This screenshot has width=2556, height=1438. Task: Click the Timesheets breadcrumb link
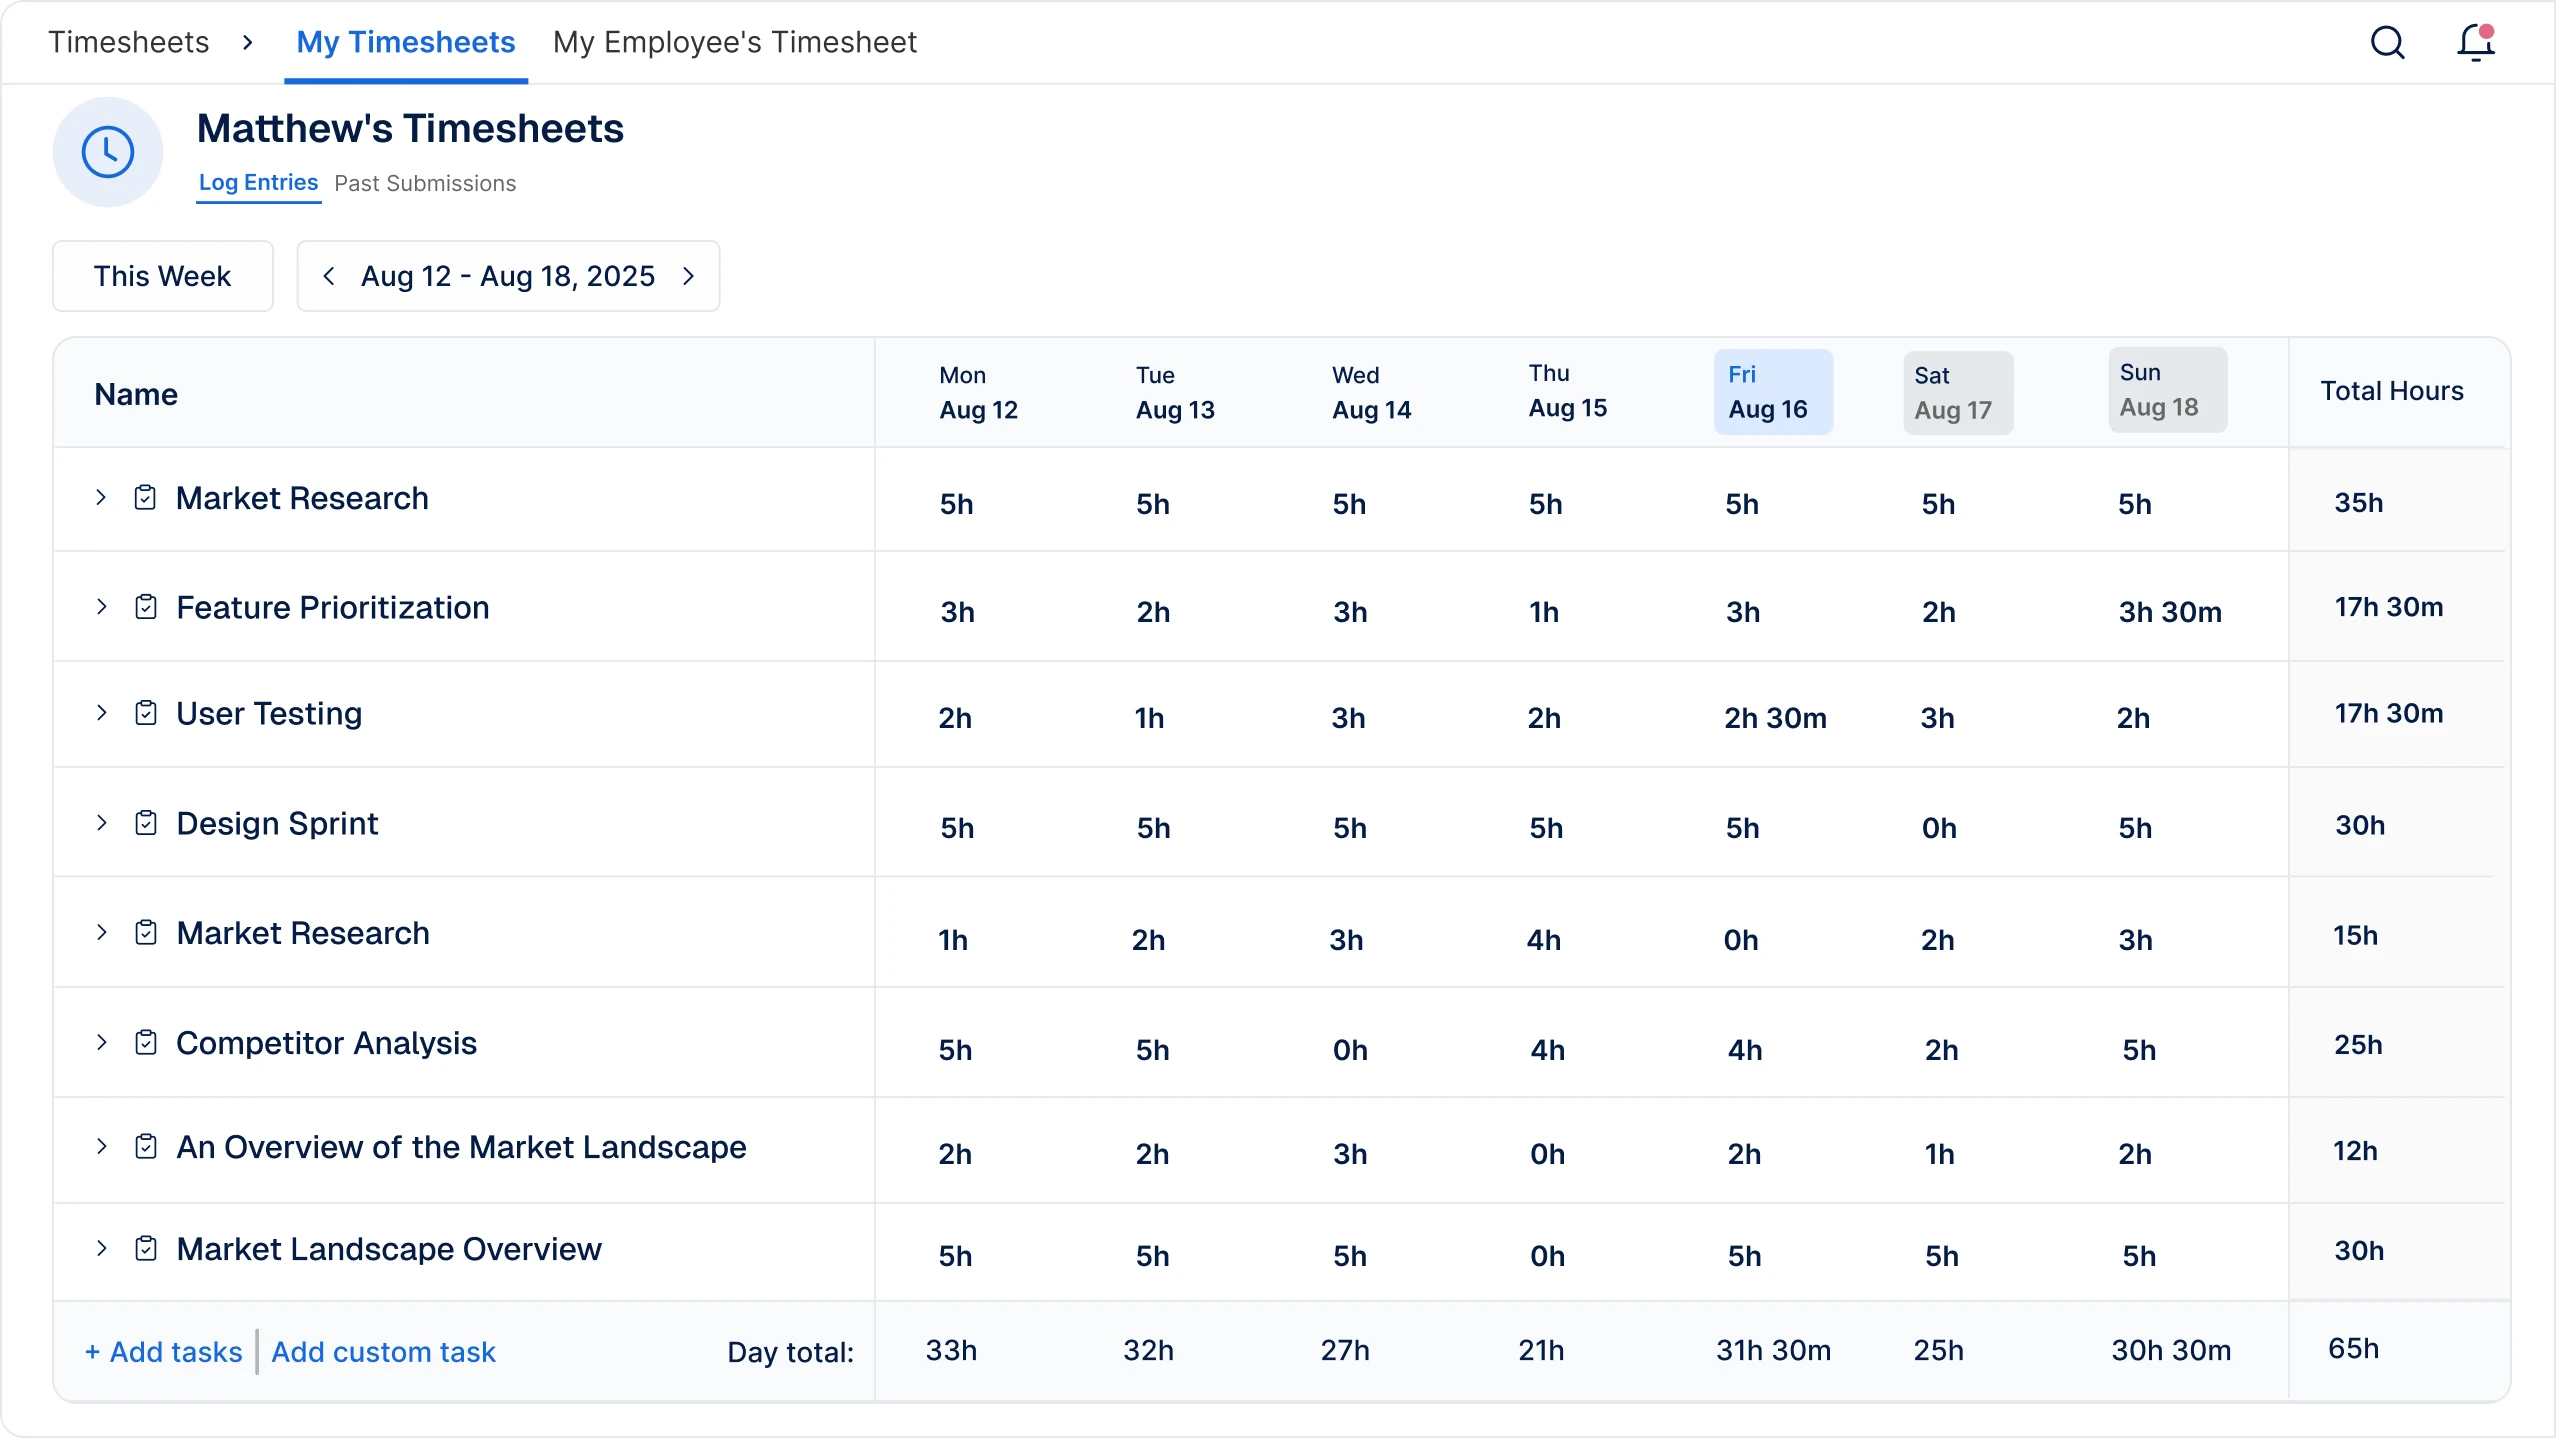(x=129, y=42)
